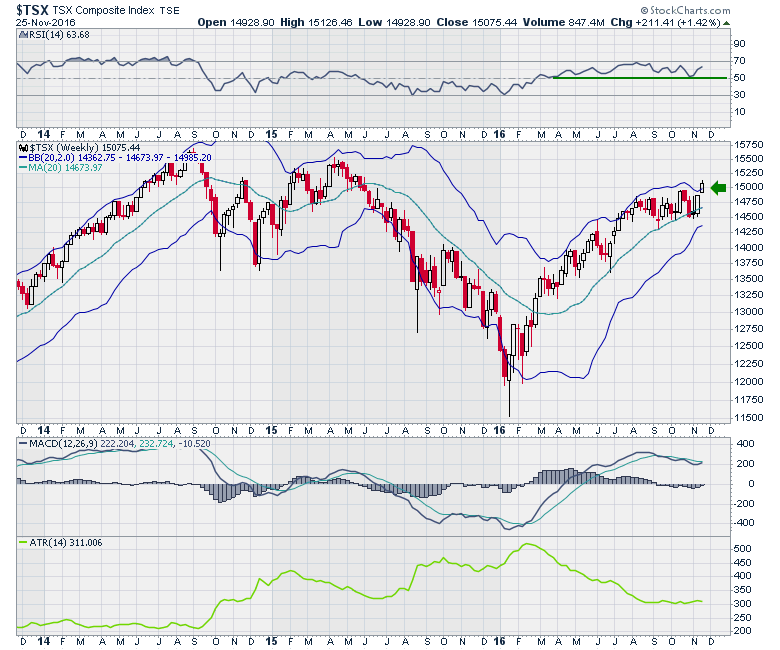The width and height of the screenshot is (780, 650).
Task: Click the Chg +211.41 (+1.42%) value
Action: (x=666, y=22)
